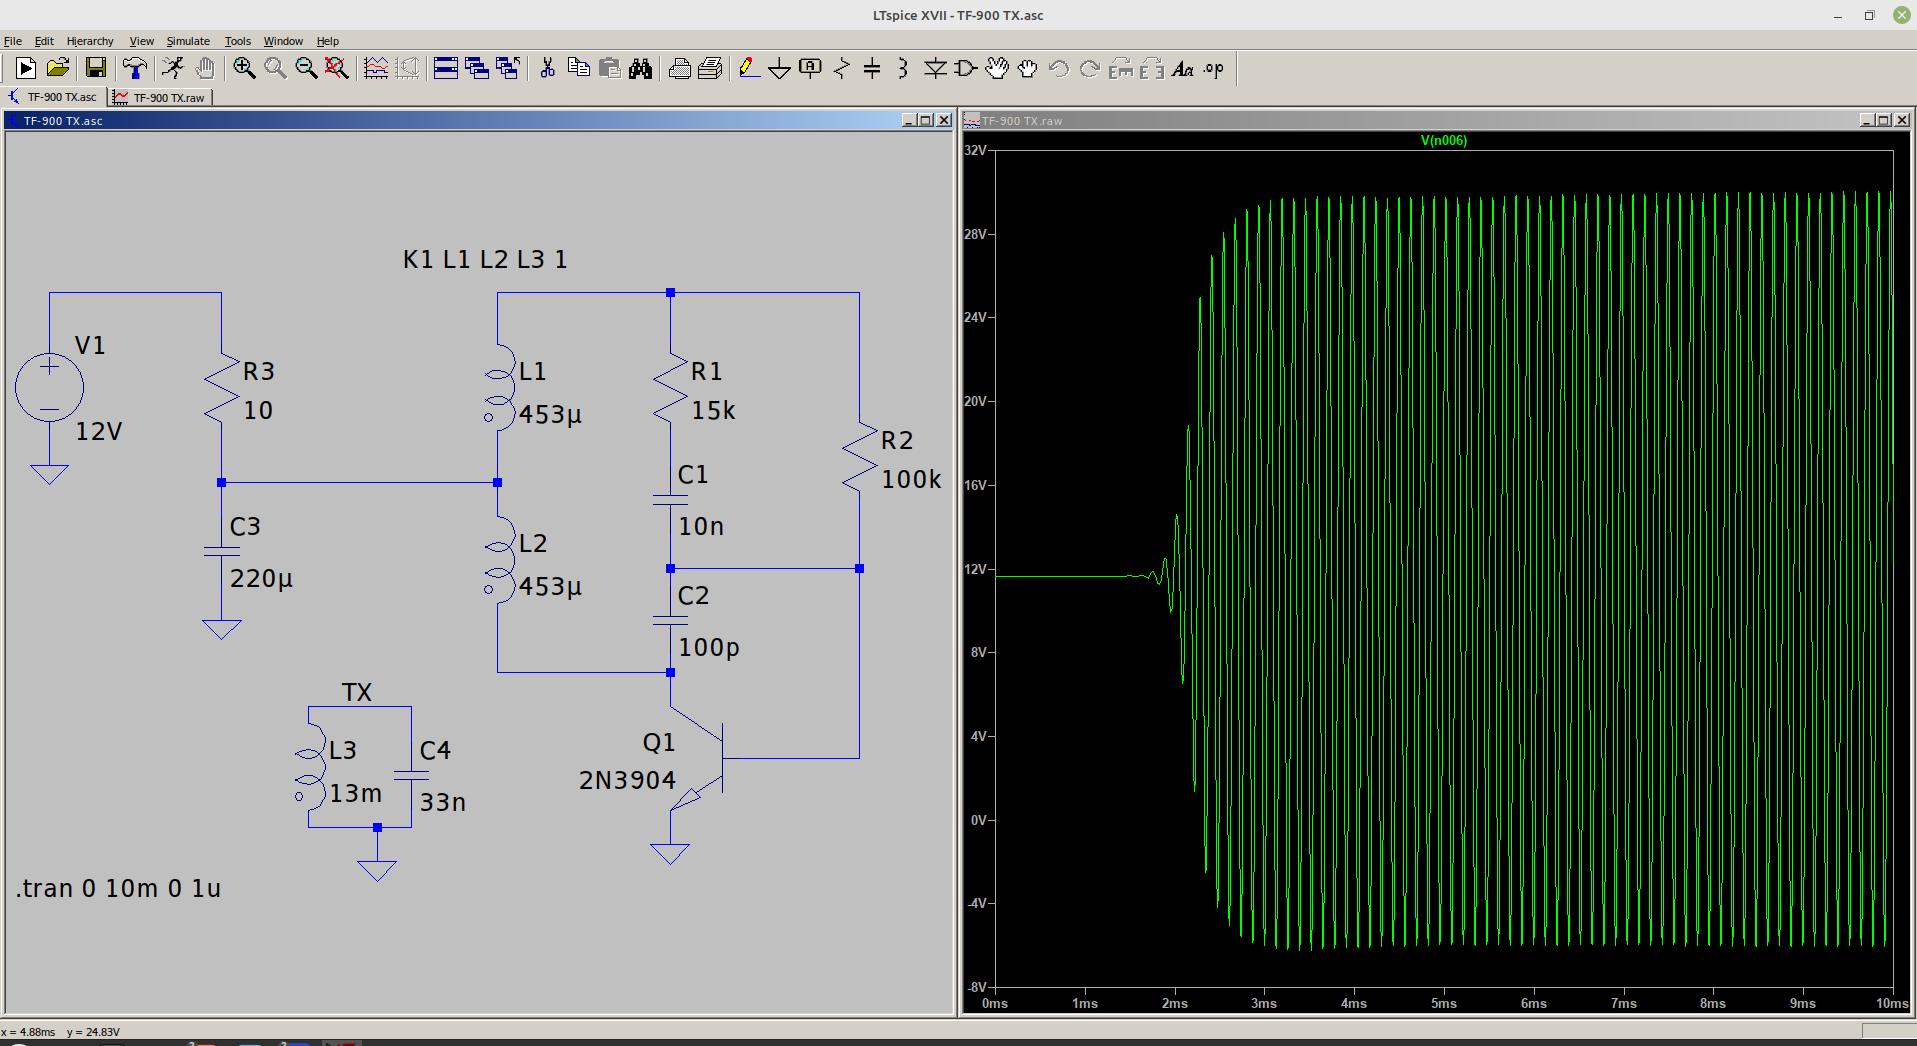
Task: Click the first printer icon
Action: (x=679, y=68)
